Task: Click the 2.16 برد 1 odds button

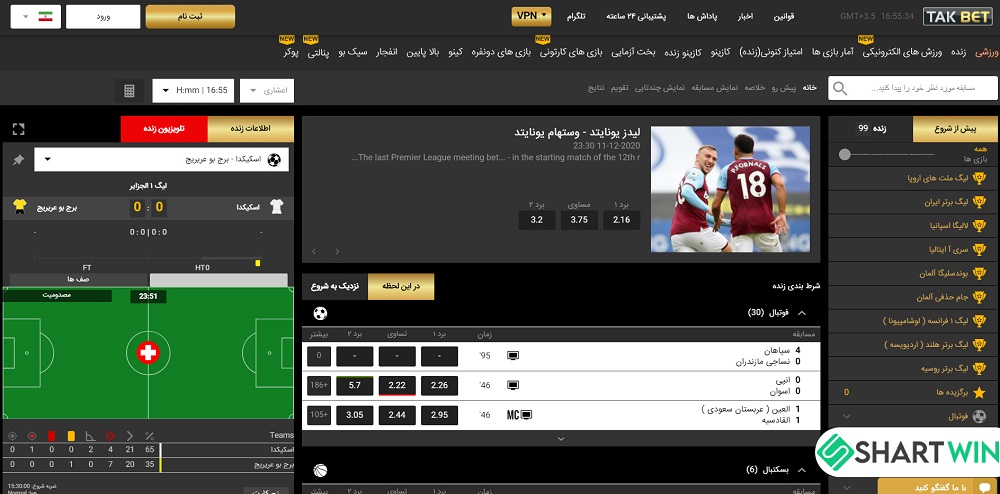Action: [x=621, y=220]
